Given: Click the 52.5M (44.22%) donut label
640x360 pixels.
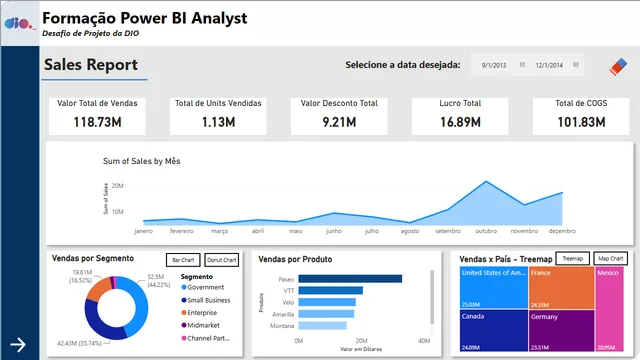Looking at the screenshot, I should [x=158, y=280].
